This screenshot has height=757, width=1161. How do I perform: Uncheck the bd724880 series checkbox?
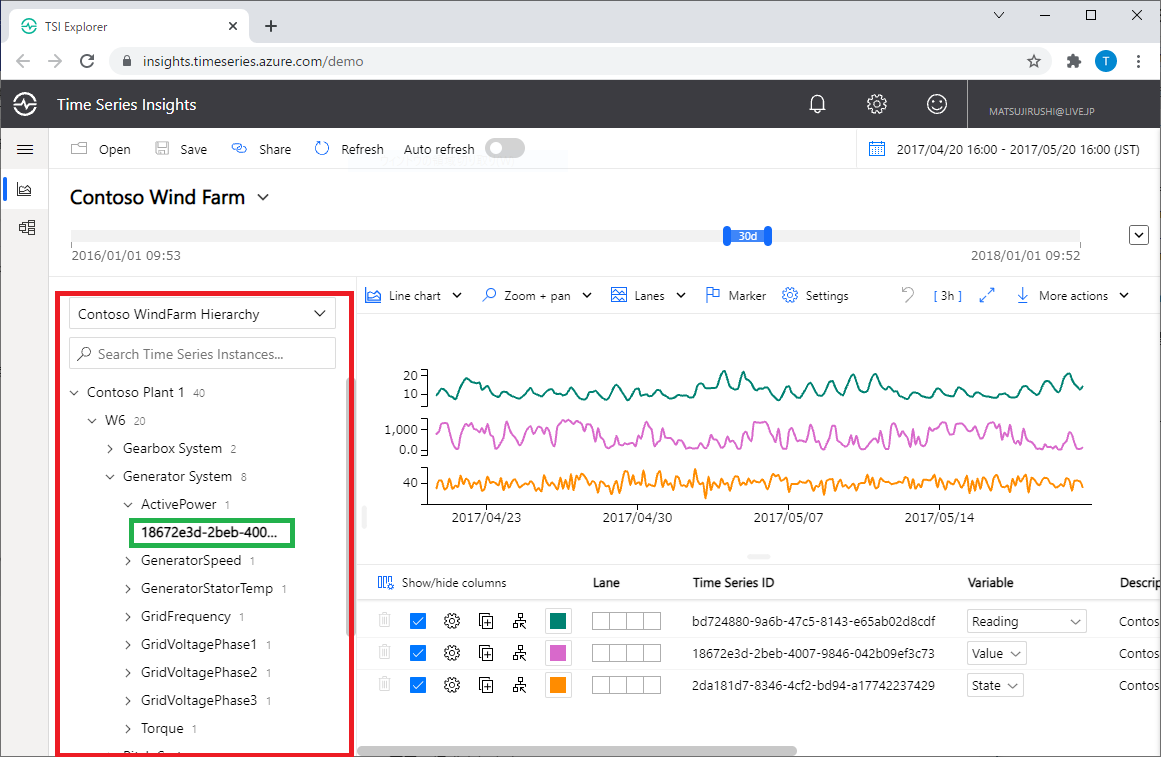pyautogui.click(x=418, y=621)
